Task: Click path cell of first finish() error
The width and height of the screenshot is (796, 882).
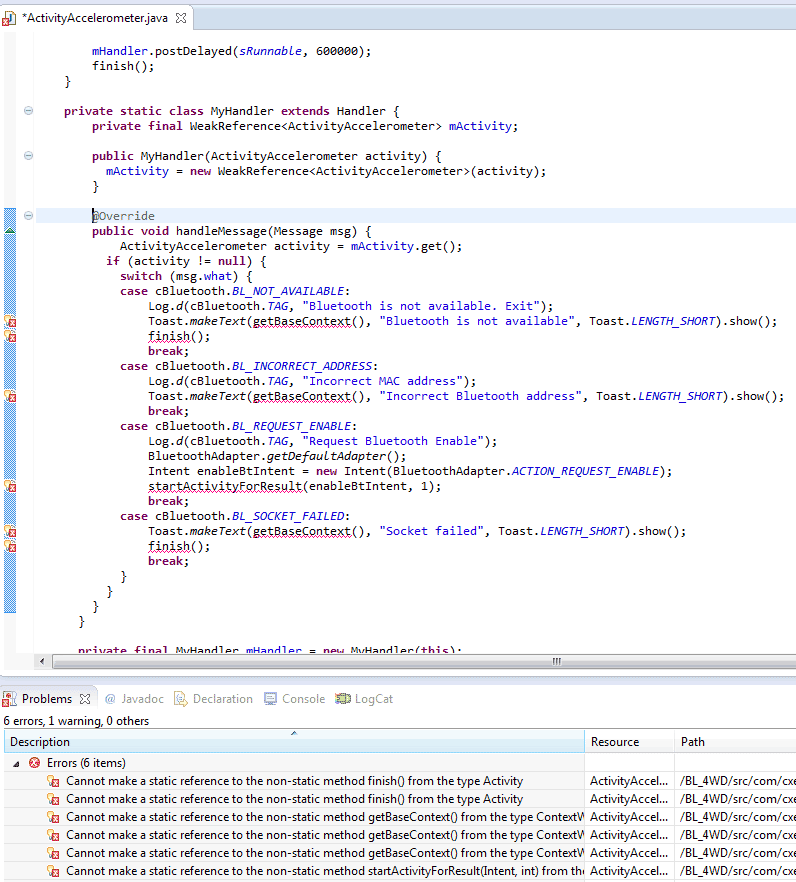Action: (735, 781)
